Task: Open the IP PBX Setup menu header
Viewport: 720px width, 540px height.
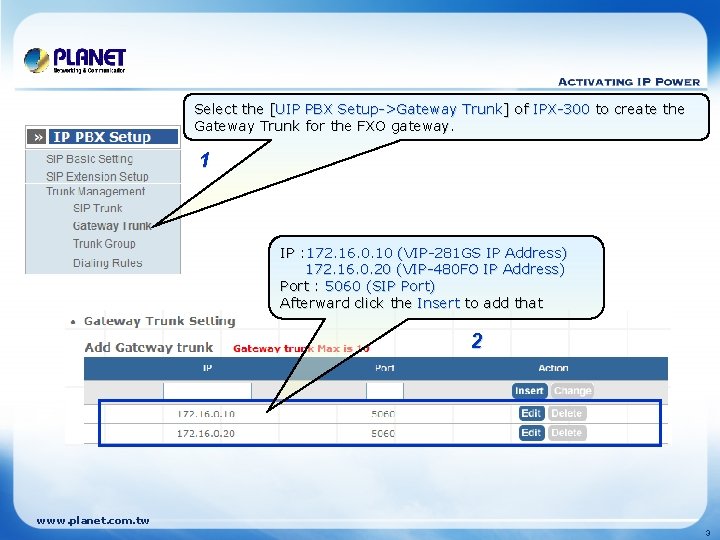Action: coord(113,137)
